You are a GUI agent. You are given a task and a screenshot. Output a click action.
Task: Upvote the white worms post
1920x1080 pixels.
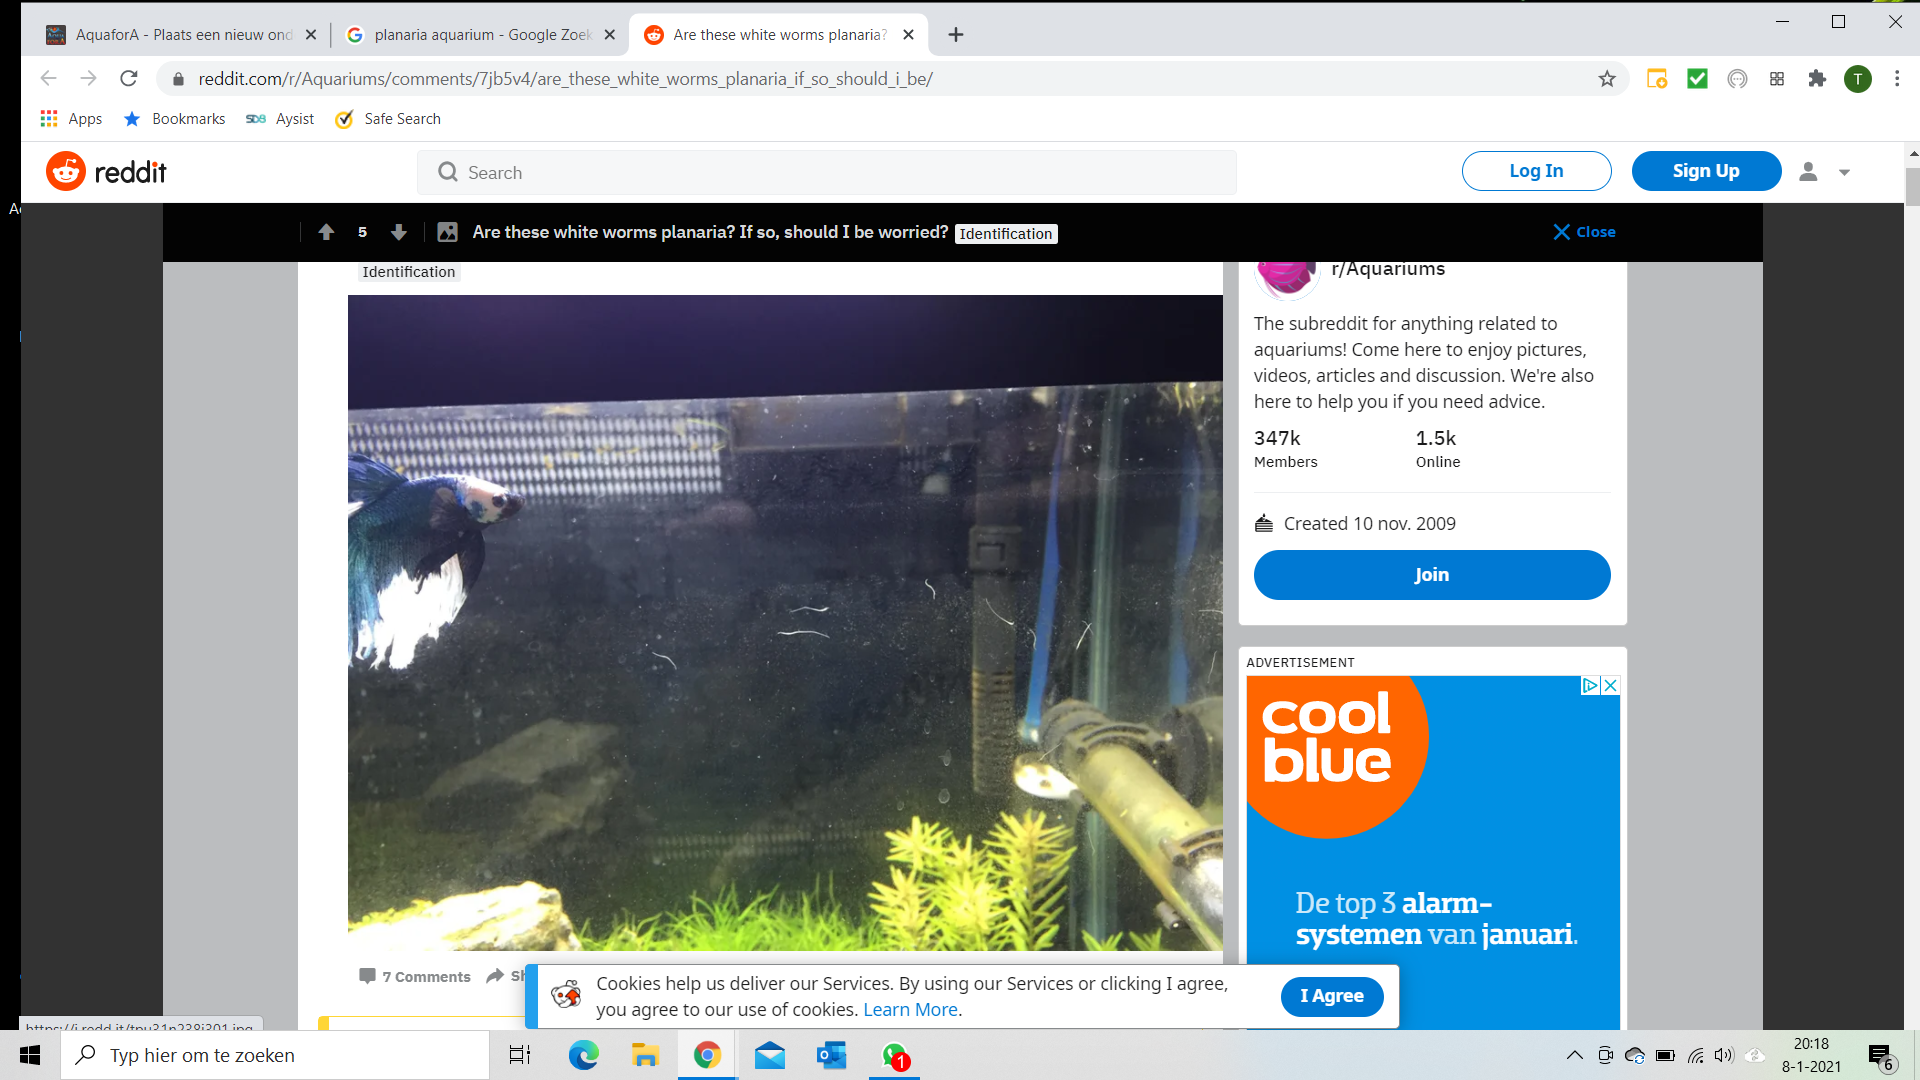click(x=326, y=232)
